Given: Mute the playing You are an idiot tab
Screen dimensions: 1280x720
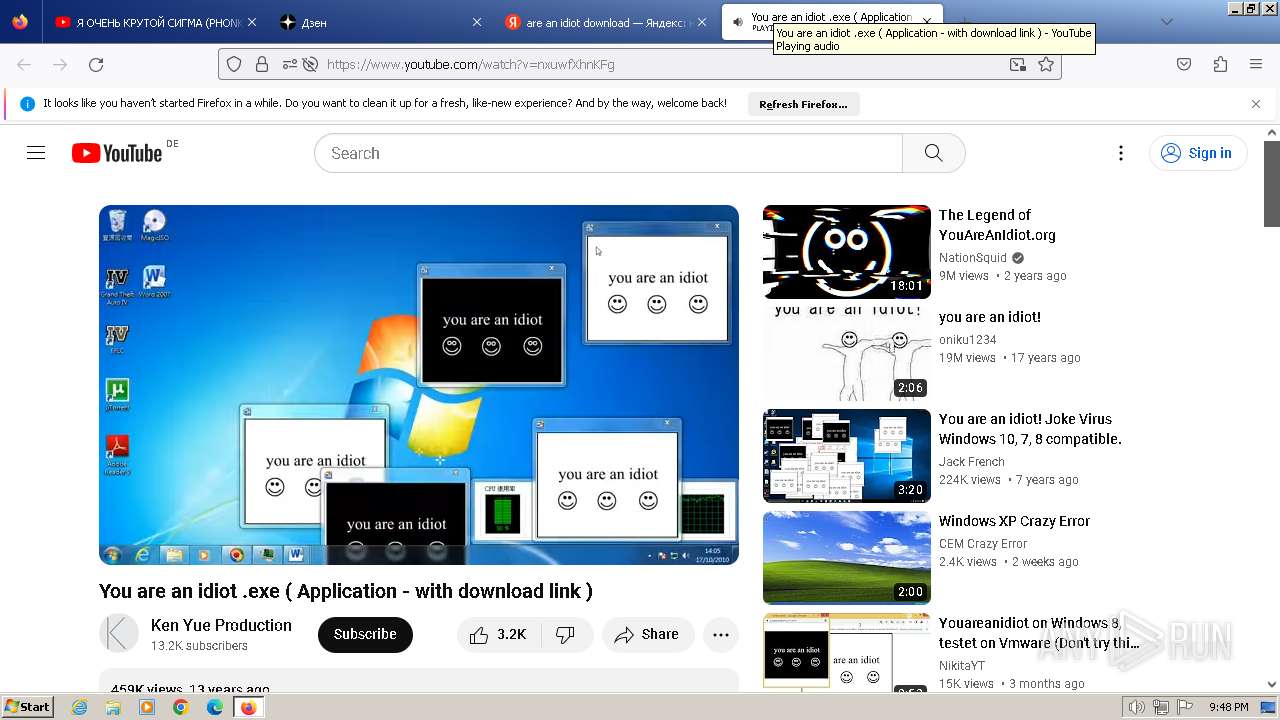Looking at the screenshot, I should coord(737,22).
